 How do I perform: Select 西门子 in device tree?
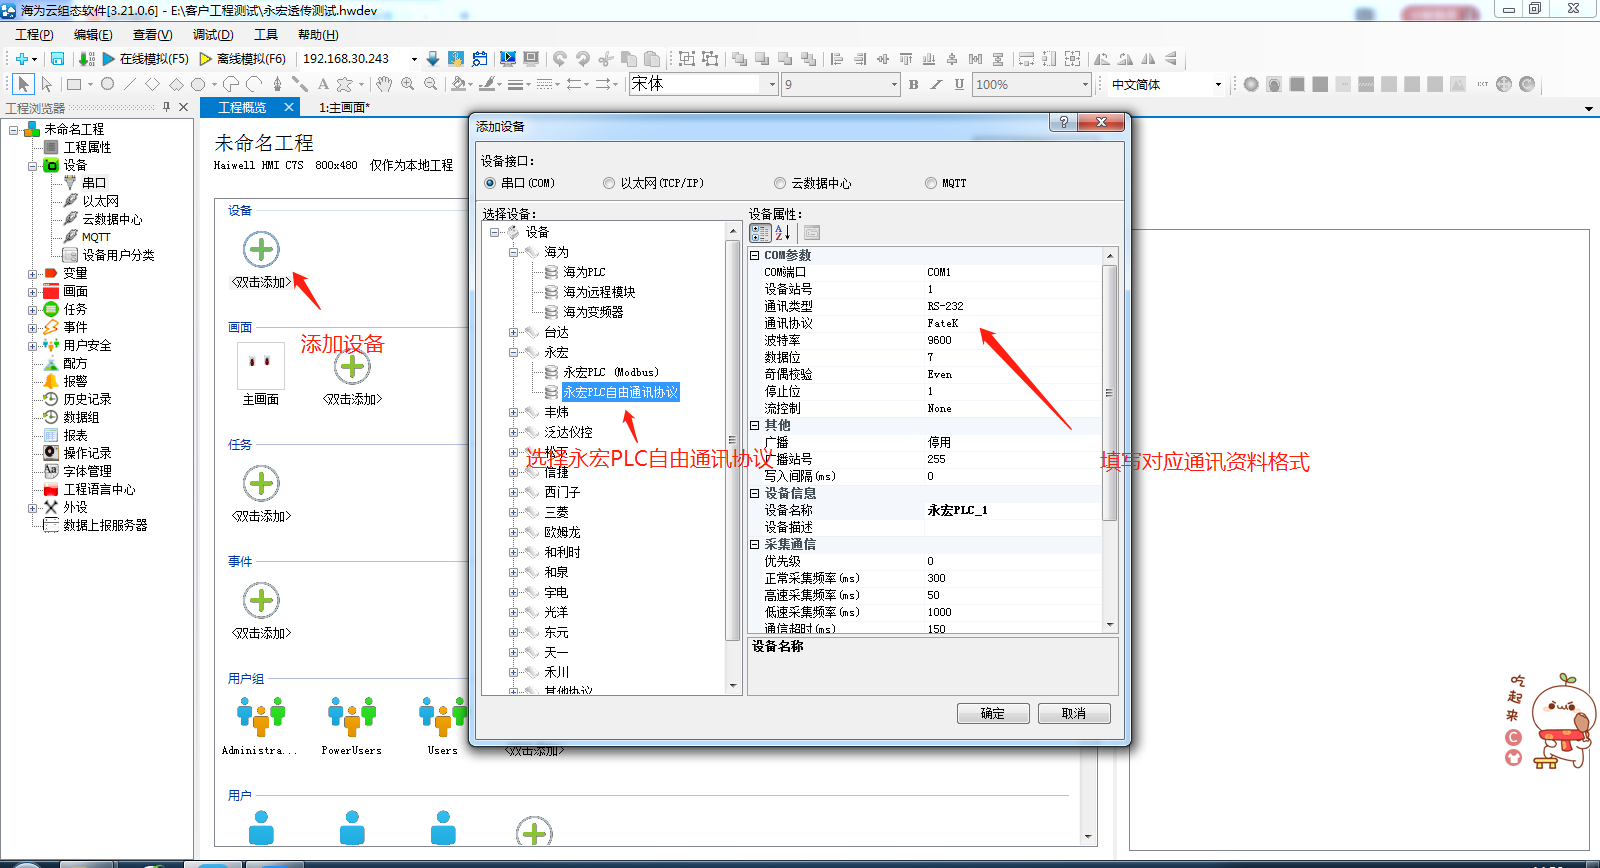pos(562,492)
